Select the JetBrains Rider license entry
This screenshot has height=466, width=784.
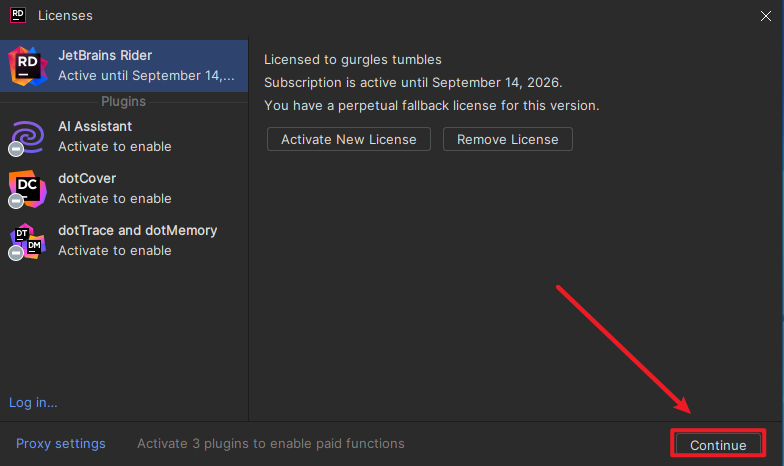pos(124,66)
